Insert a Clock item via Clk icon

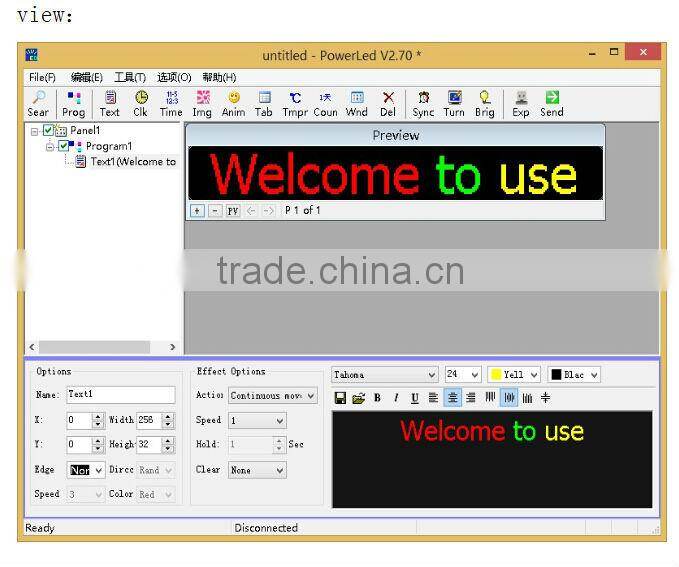(140, 103)
